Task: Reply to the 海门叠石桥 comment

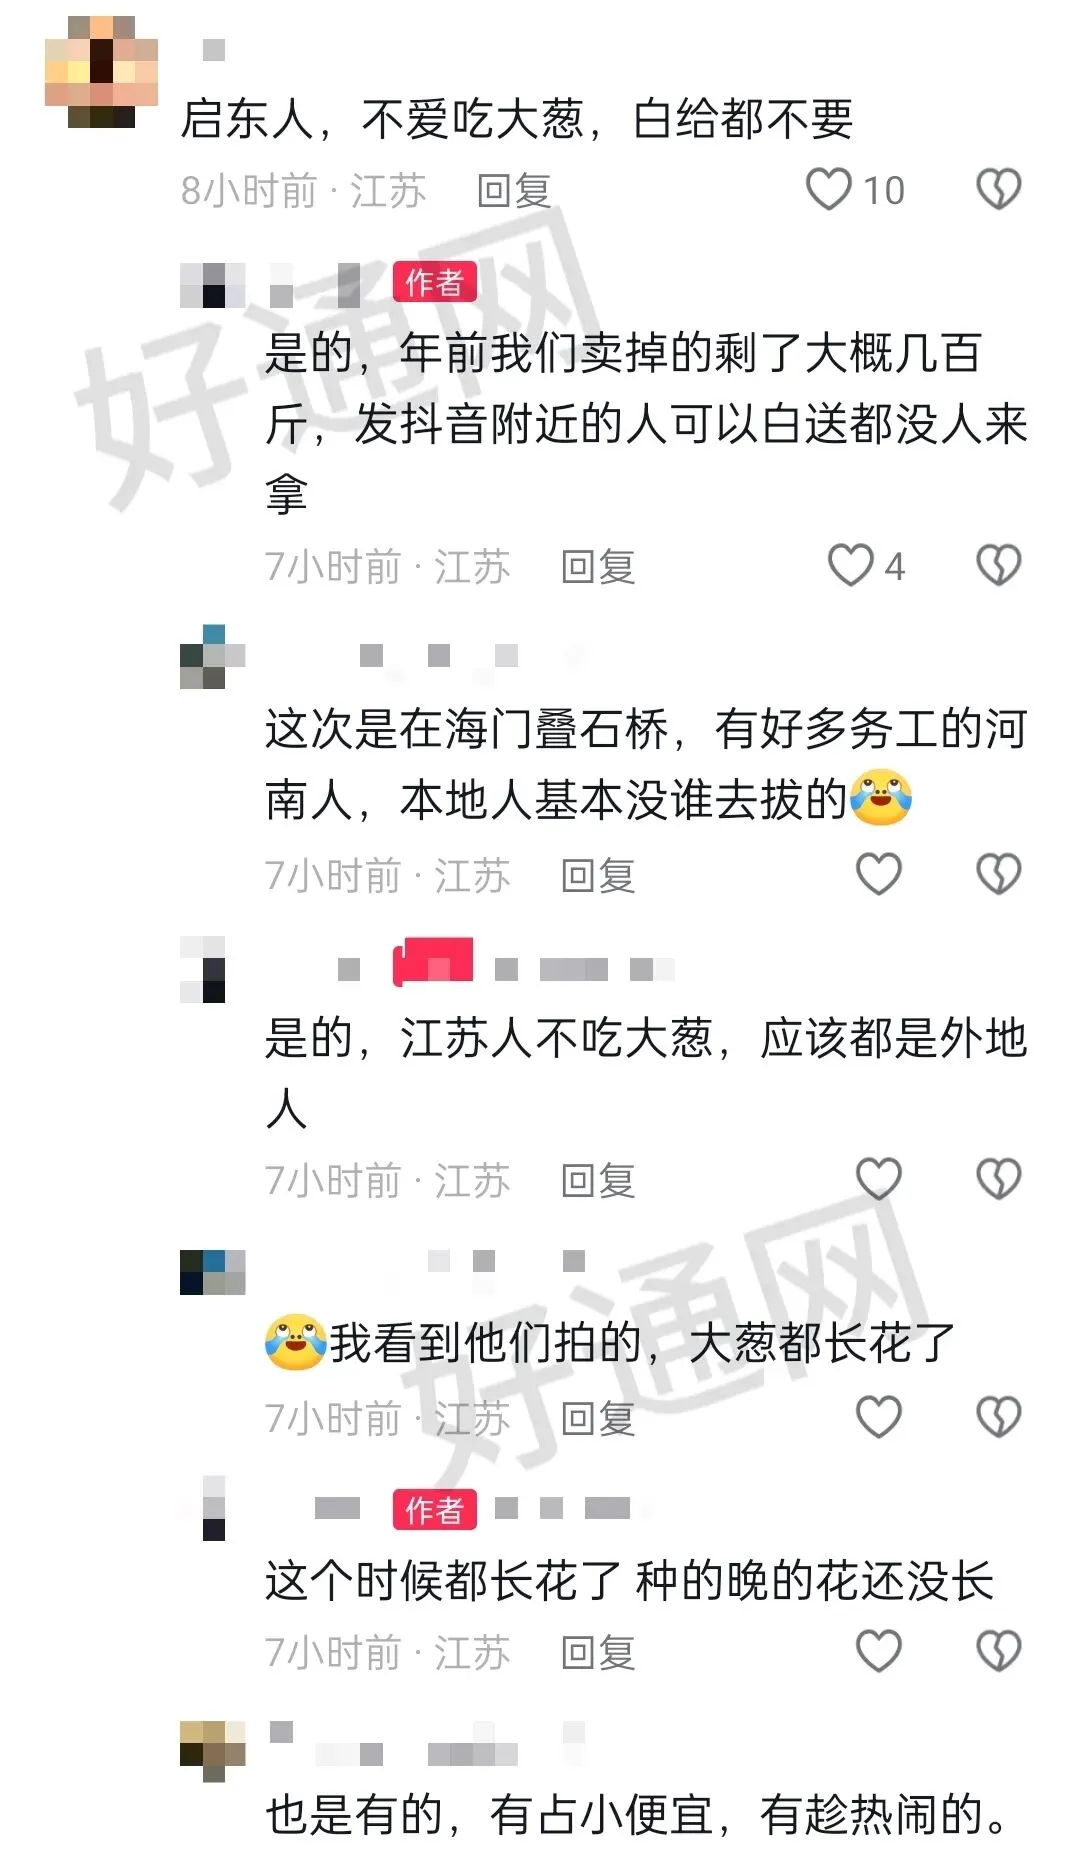Action: (x=598, y=875)
